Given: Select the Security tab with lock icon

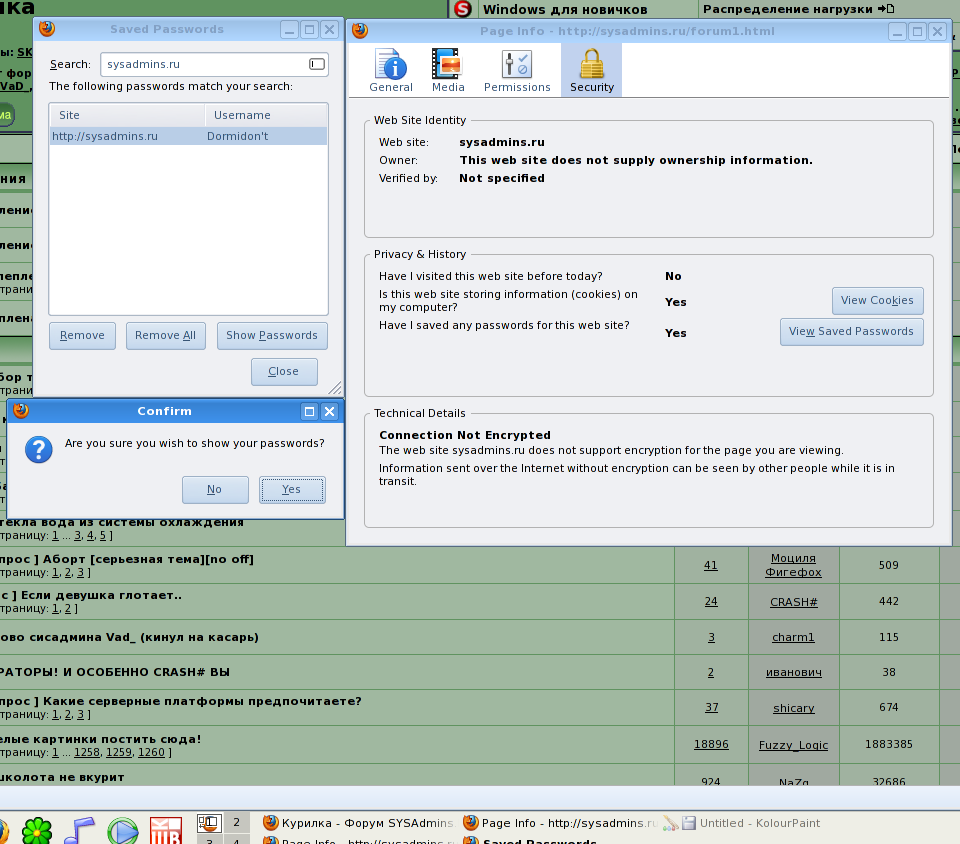Looking at the screenshot, I should 591,71.
